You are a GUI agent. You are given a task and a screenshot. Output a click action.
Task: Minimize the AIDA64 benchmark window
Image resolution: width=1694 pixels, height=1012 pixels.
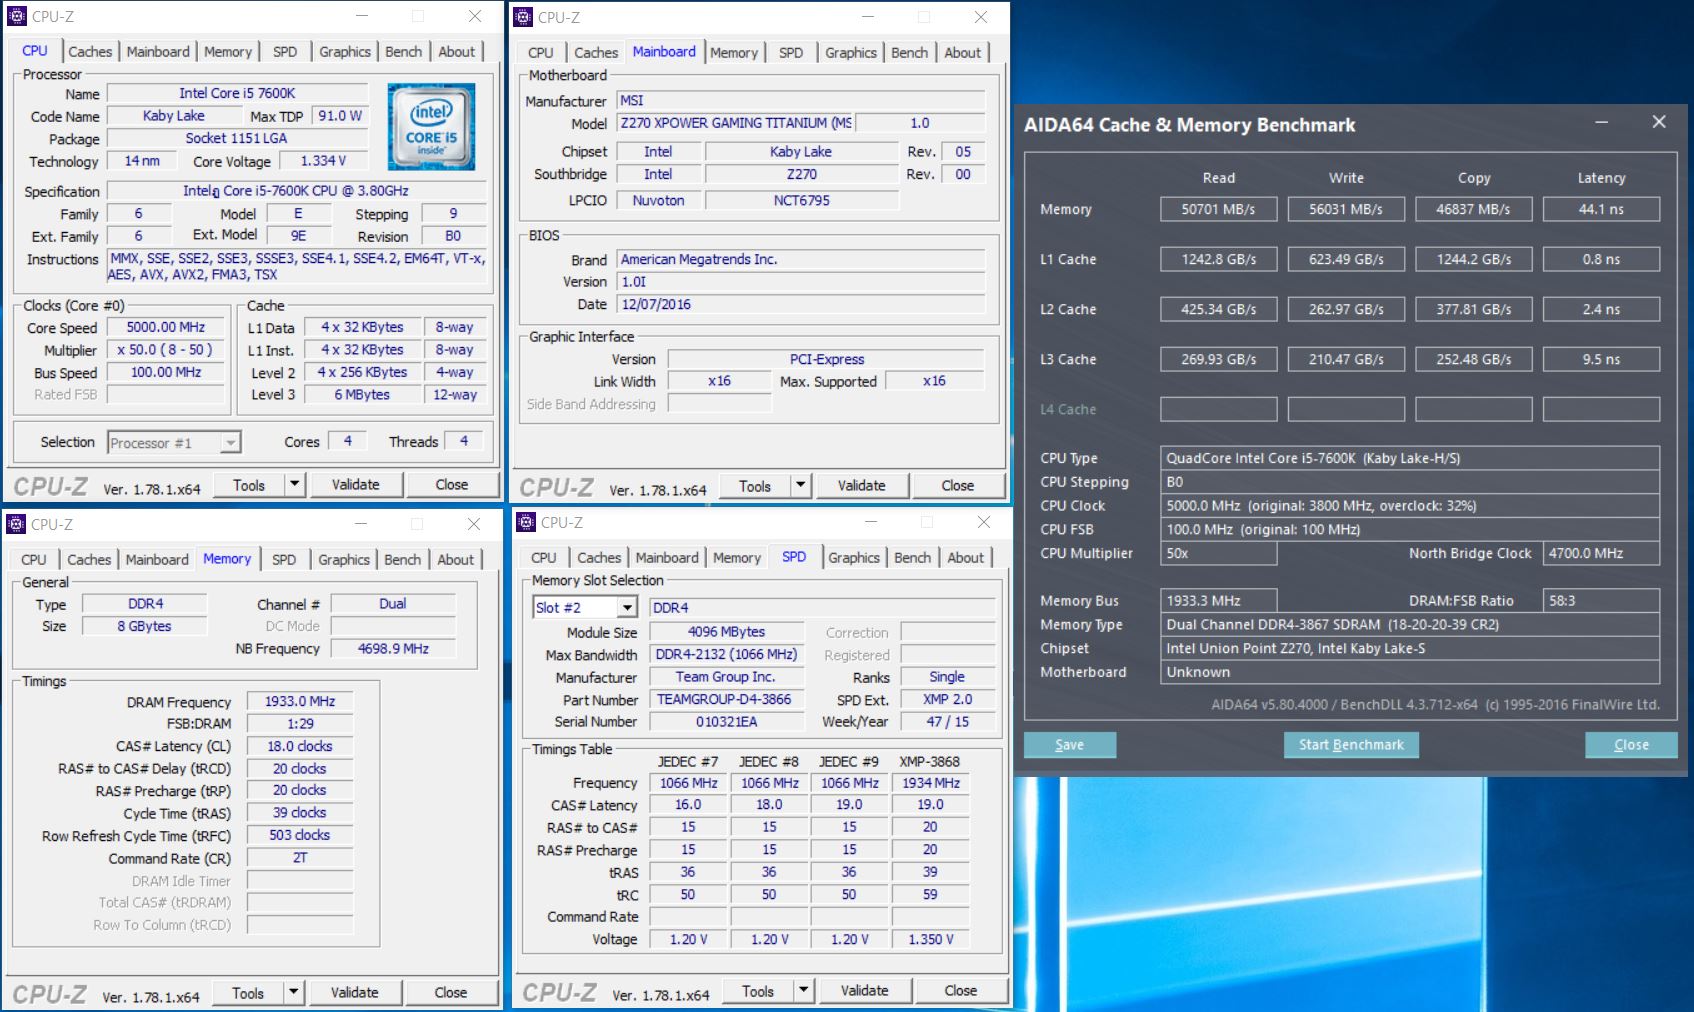point(1601,122)
